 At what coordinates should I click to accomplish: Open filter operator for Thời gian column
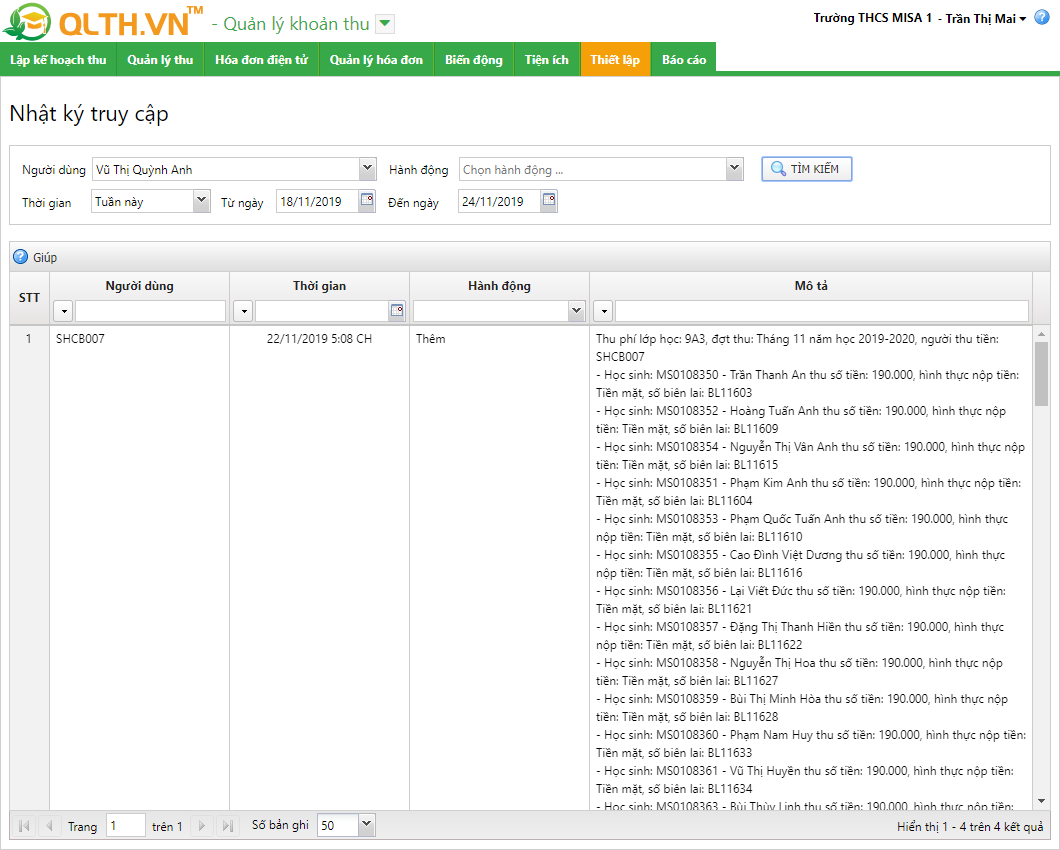pyautogui.click(x=243, y=311)
